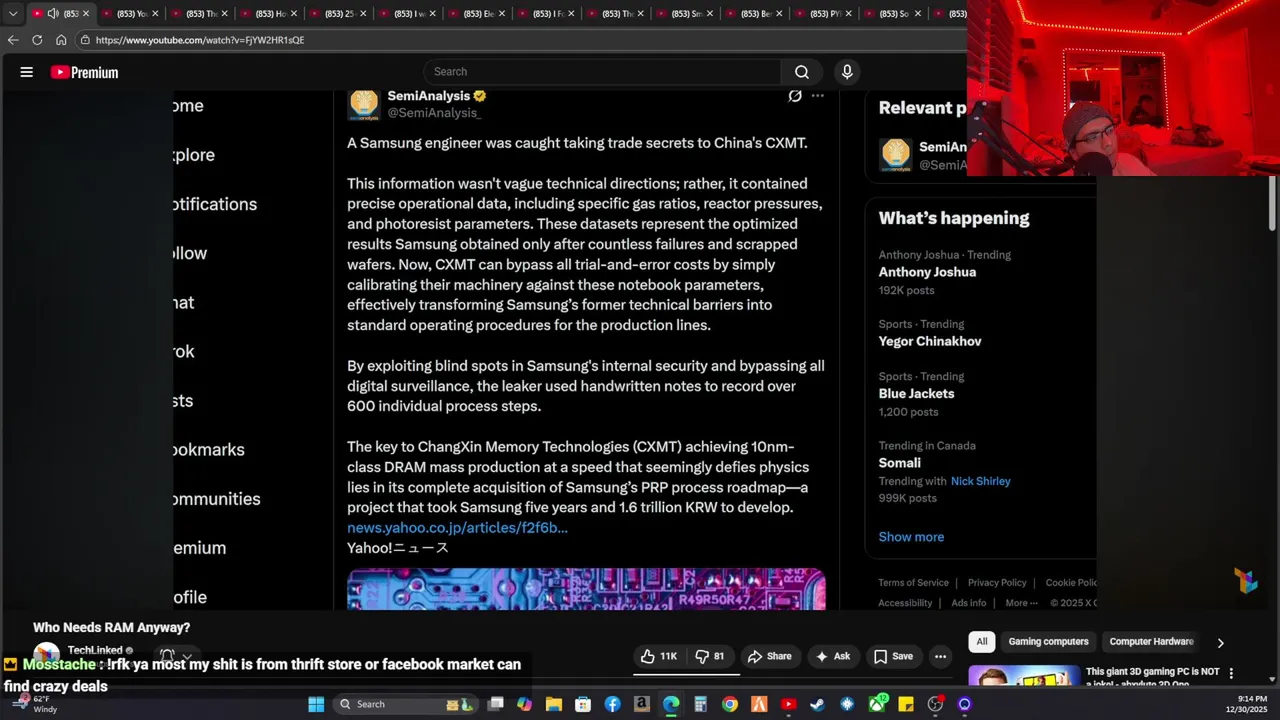Switch to the second '(853) Yo' browser tab

point(131,14)
